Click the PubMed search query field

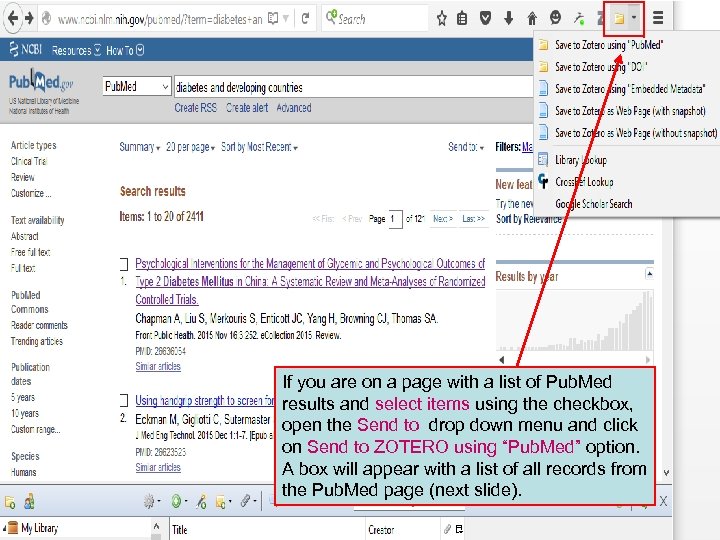click(x=354, y=87)
